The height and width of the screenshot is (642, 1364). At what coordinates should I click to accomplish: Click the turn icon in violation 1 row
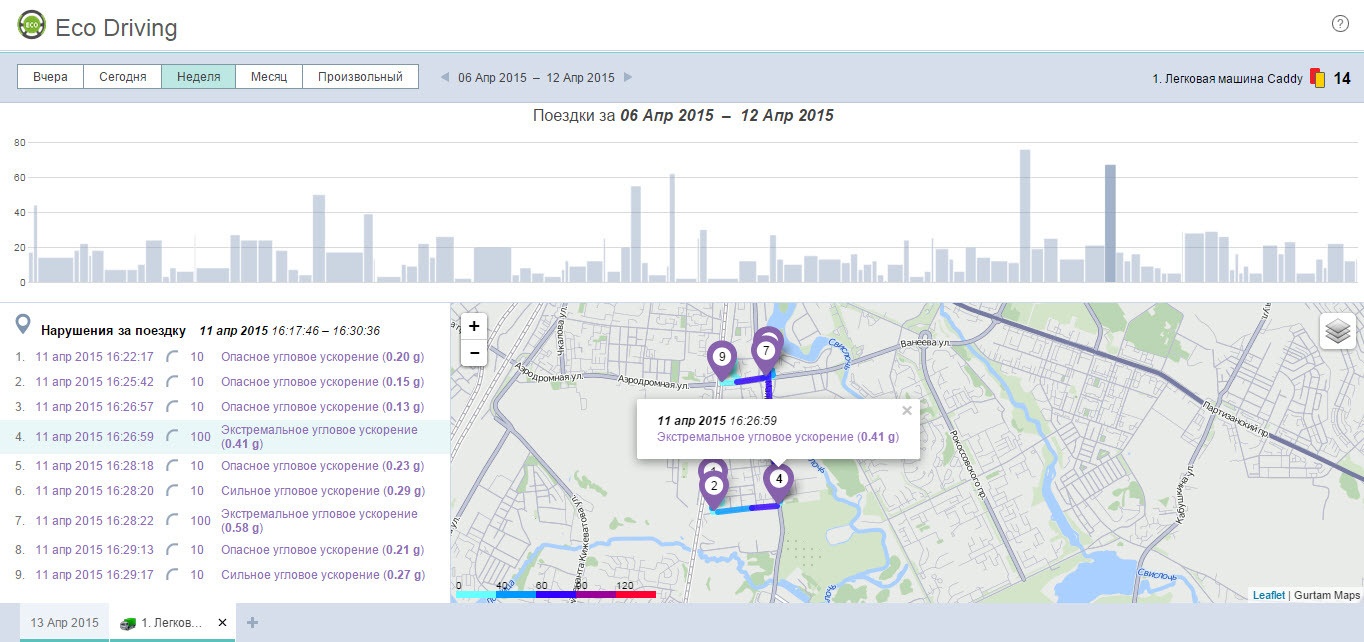tap(172, 357)
